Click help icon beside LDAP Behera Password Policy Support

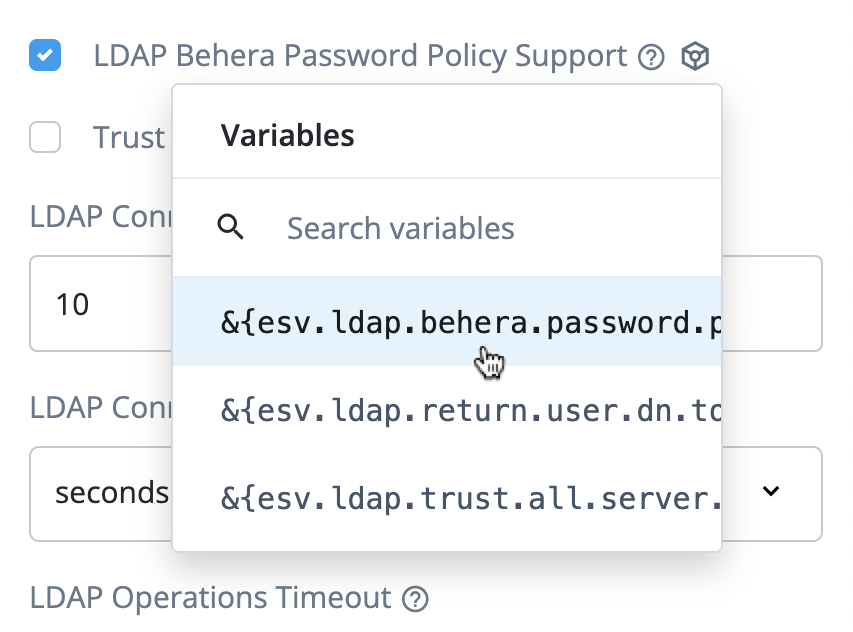(x=651, y=58)
